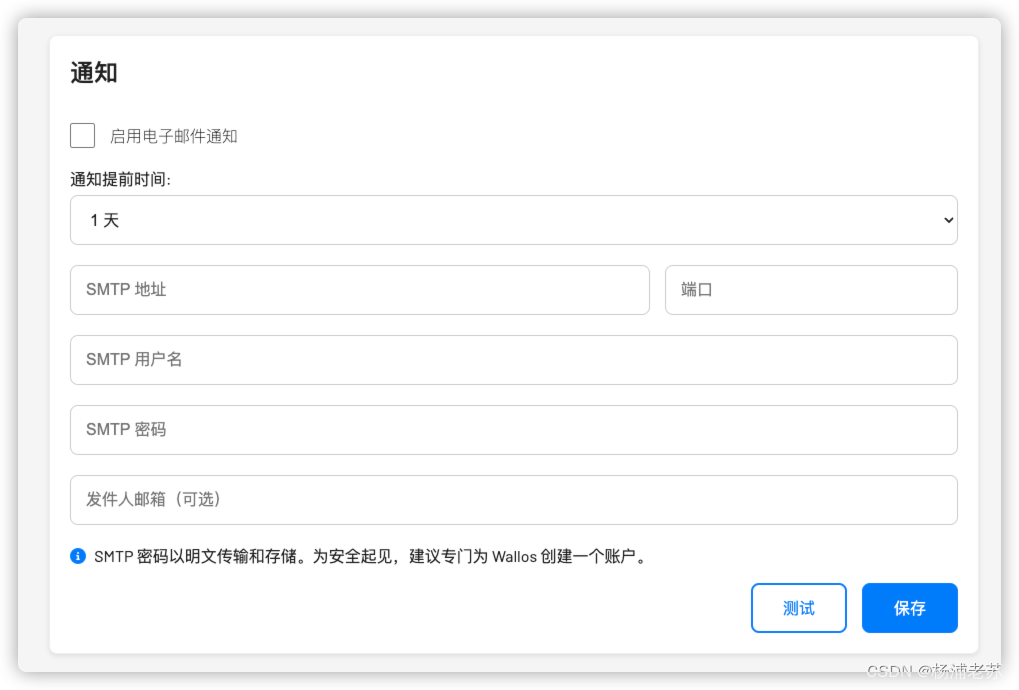Click into the SMTP 密码 field
The image size is (1019, 690).
pyautogui.click(x=513, y=430)
